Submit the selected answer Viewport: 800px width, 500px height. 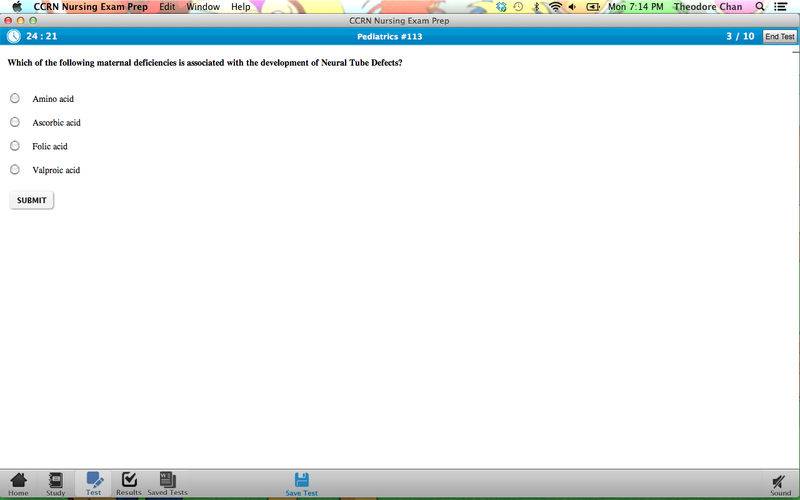(x=32, y=200)
